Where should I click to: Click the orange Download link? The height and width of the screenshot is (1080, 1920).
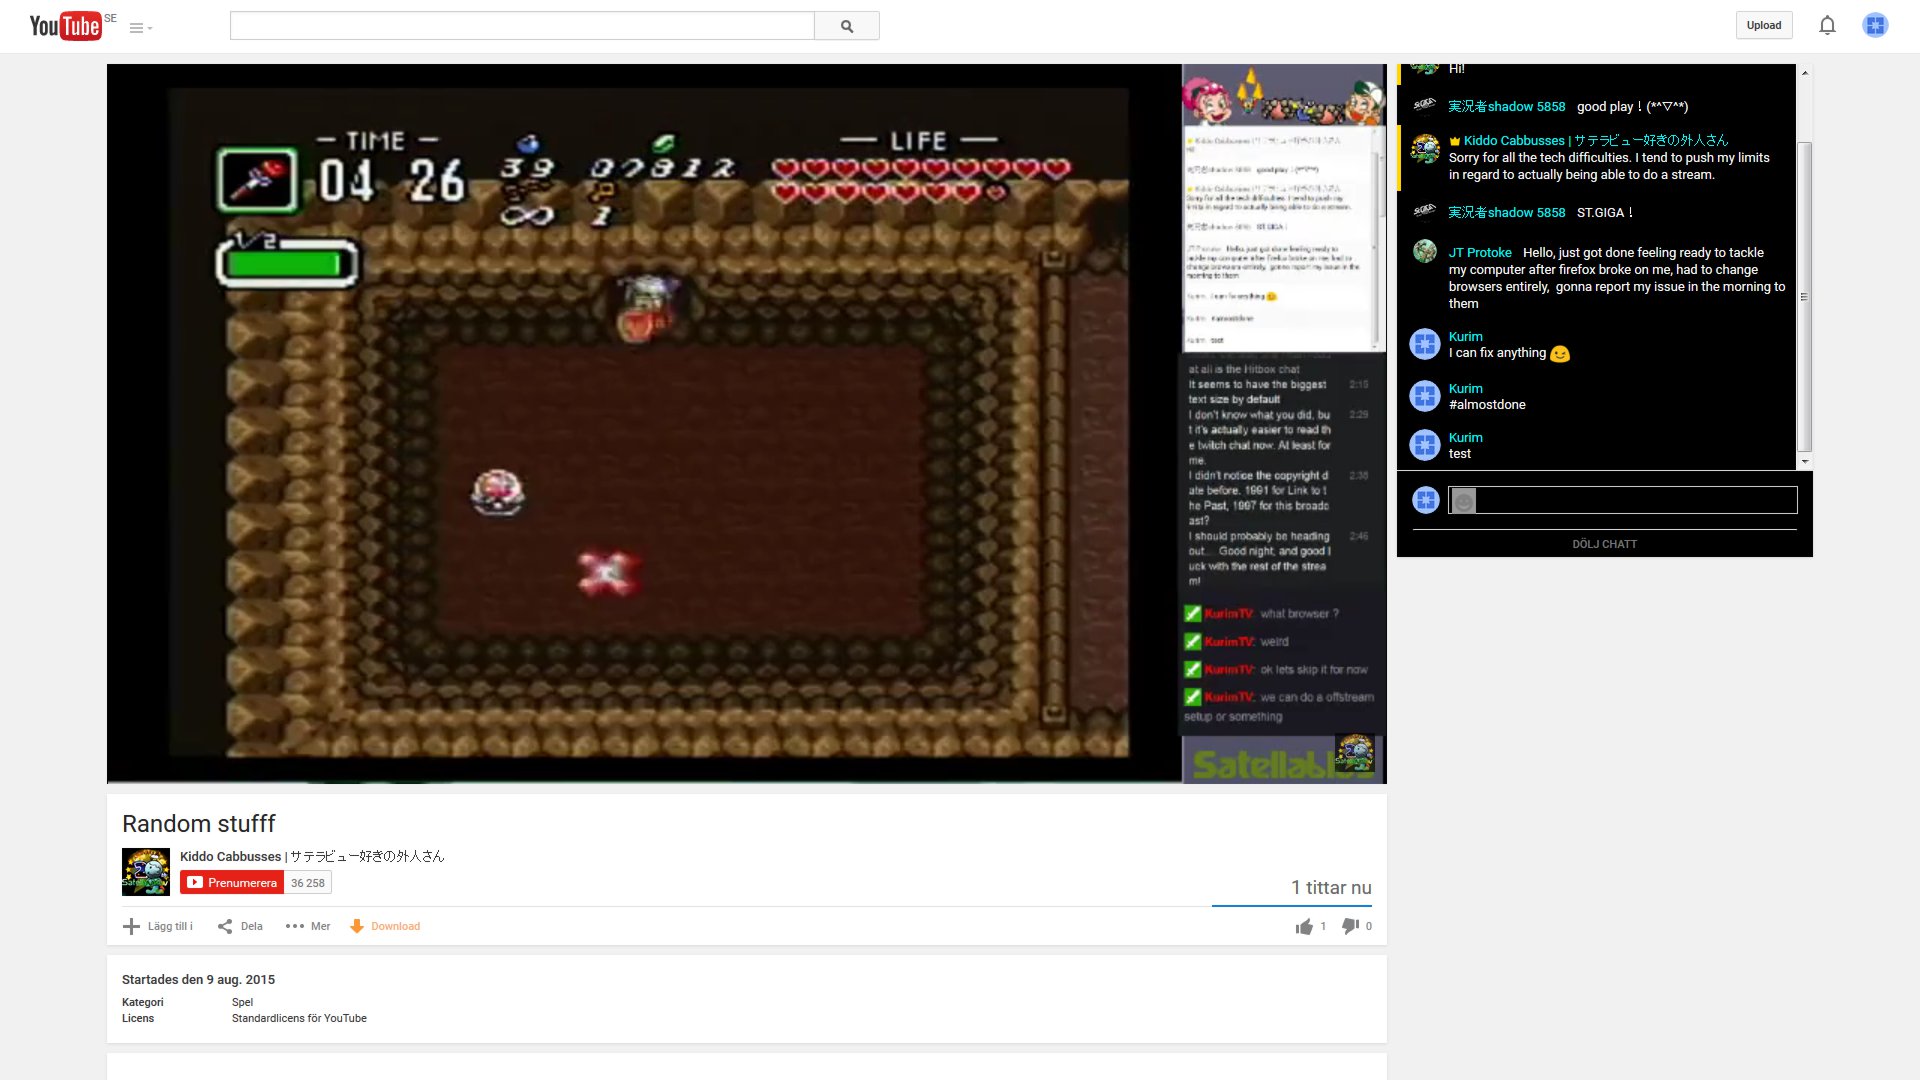[385, 926]
